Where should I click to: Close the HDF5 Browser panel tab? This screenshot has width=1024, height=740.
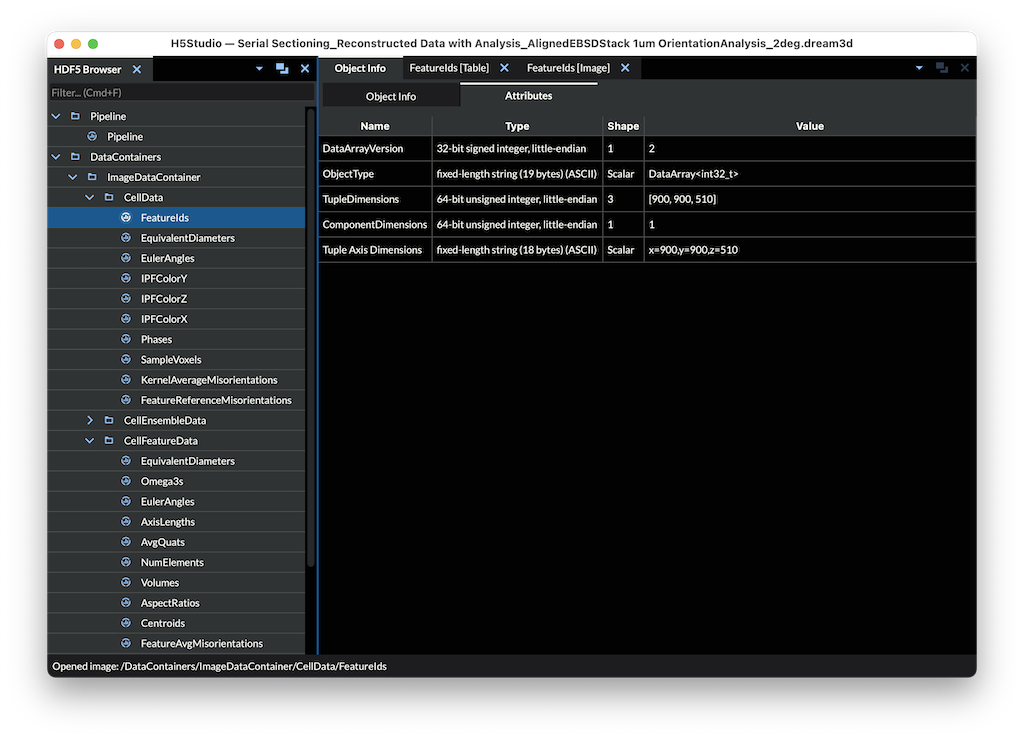(137, 69)
